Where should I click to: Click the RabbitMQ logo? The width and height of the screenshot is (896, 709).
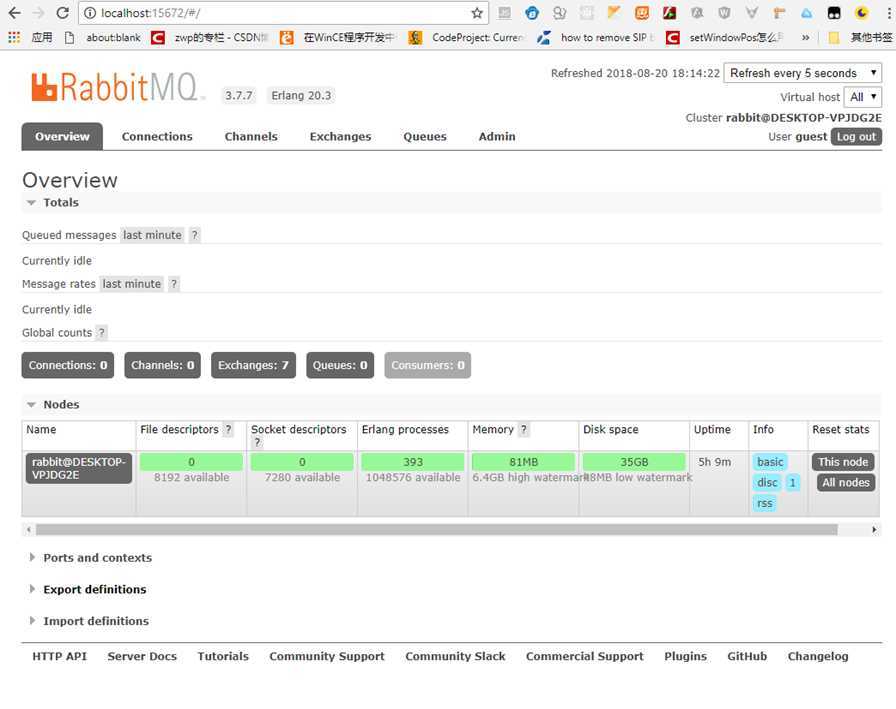(115, 87)
